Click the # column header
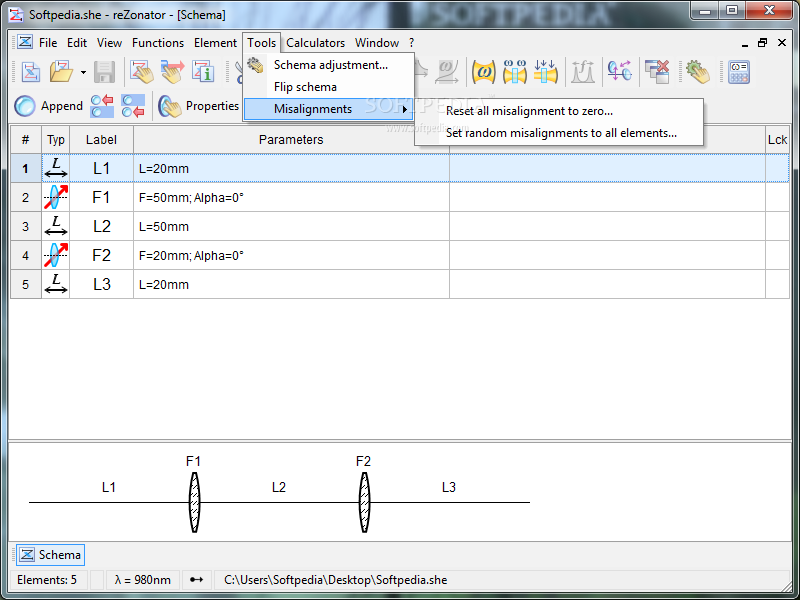 point(26,140)
